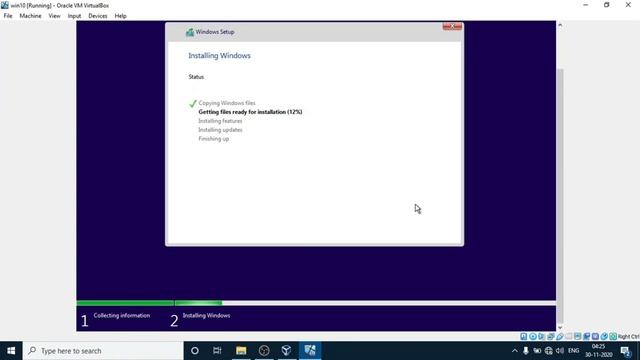The image size is (640, 360).
Task: Click the keyboard capture icon beside Right Ctrl
Action: point(613,336)
